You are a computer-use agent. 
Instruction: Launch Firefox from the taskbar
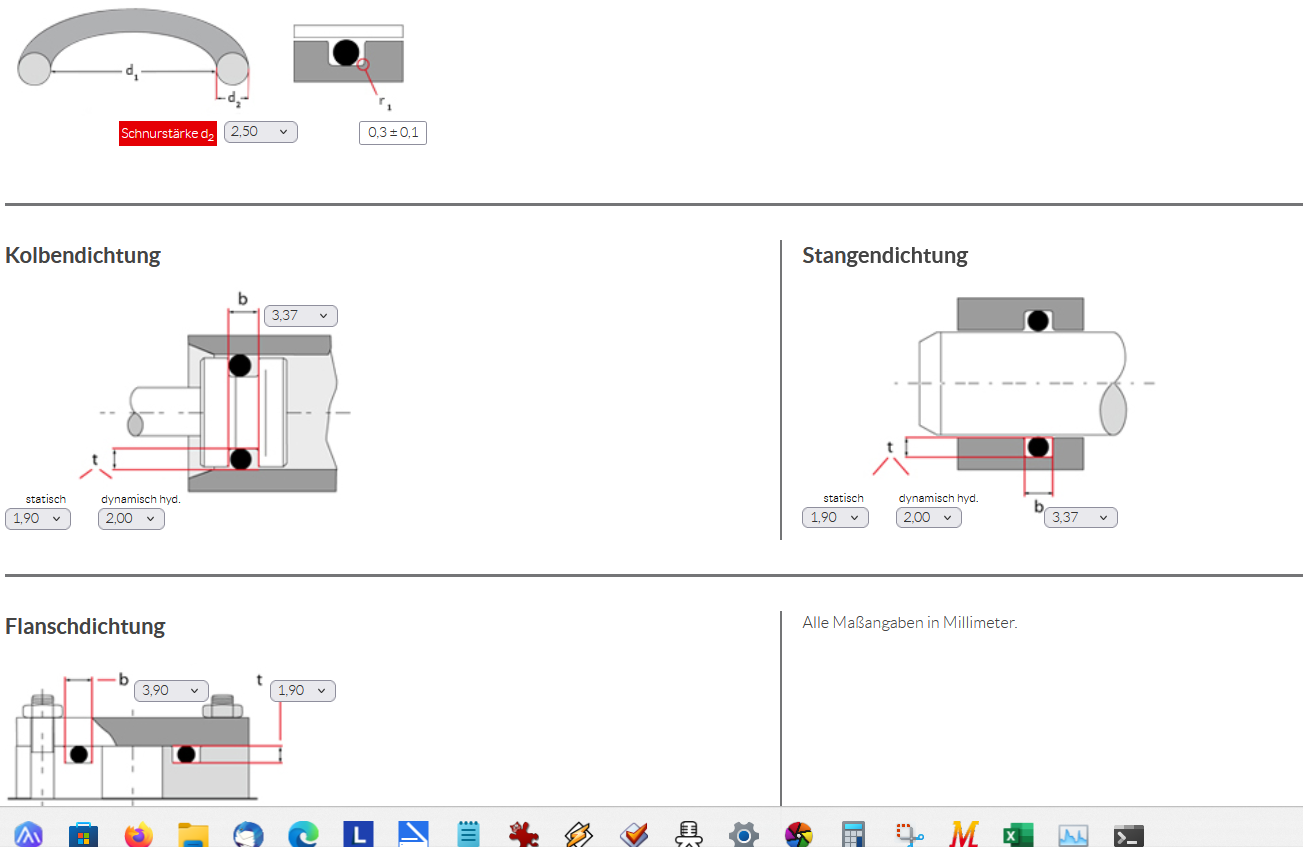[x=139, y=835]
